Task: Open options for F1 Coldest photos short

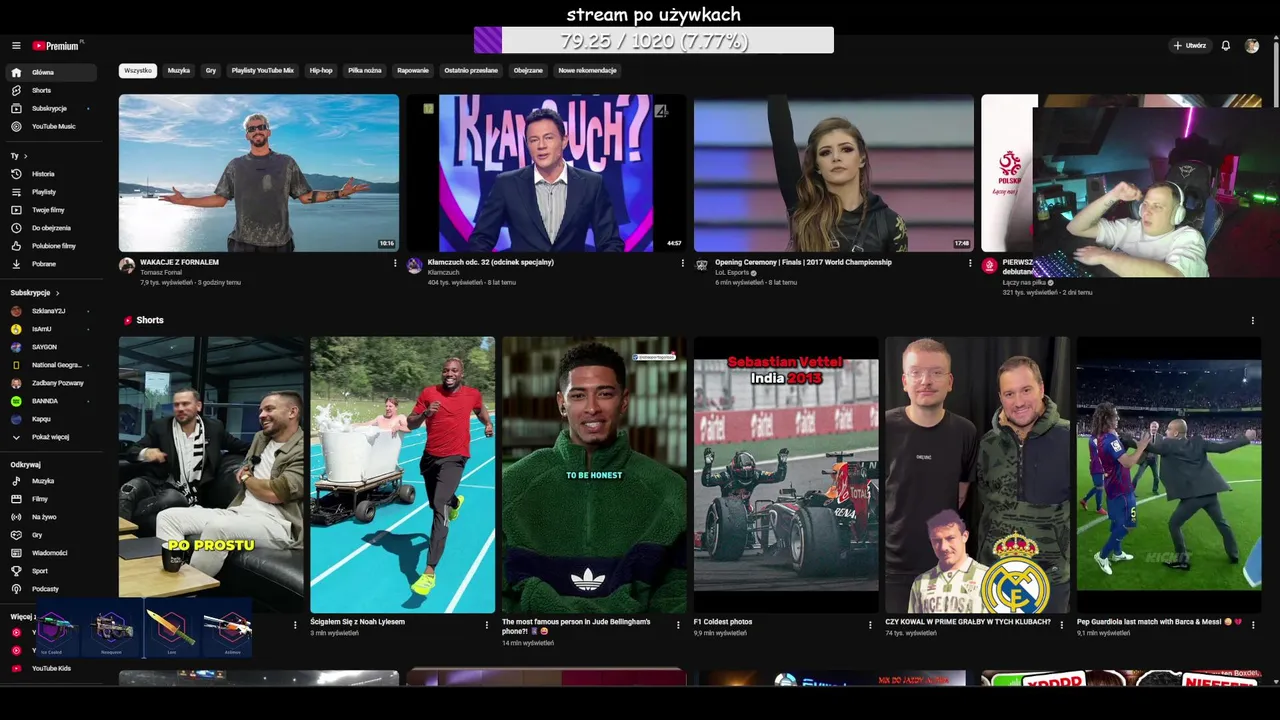Action: pos(870,625)
